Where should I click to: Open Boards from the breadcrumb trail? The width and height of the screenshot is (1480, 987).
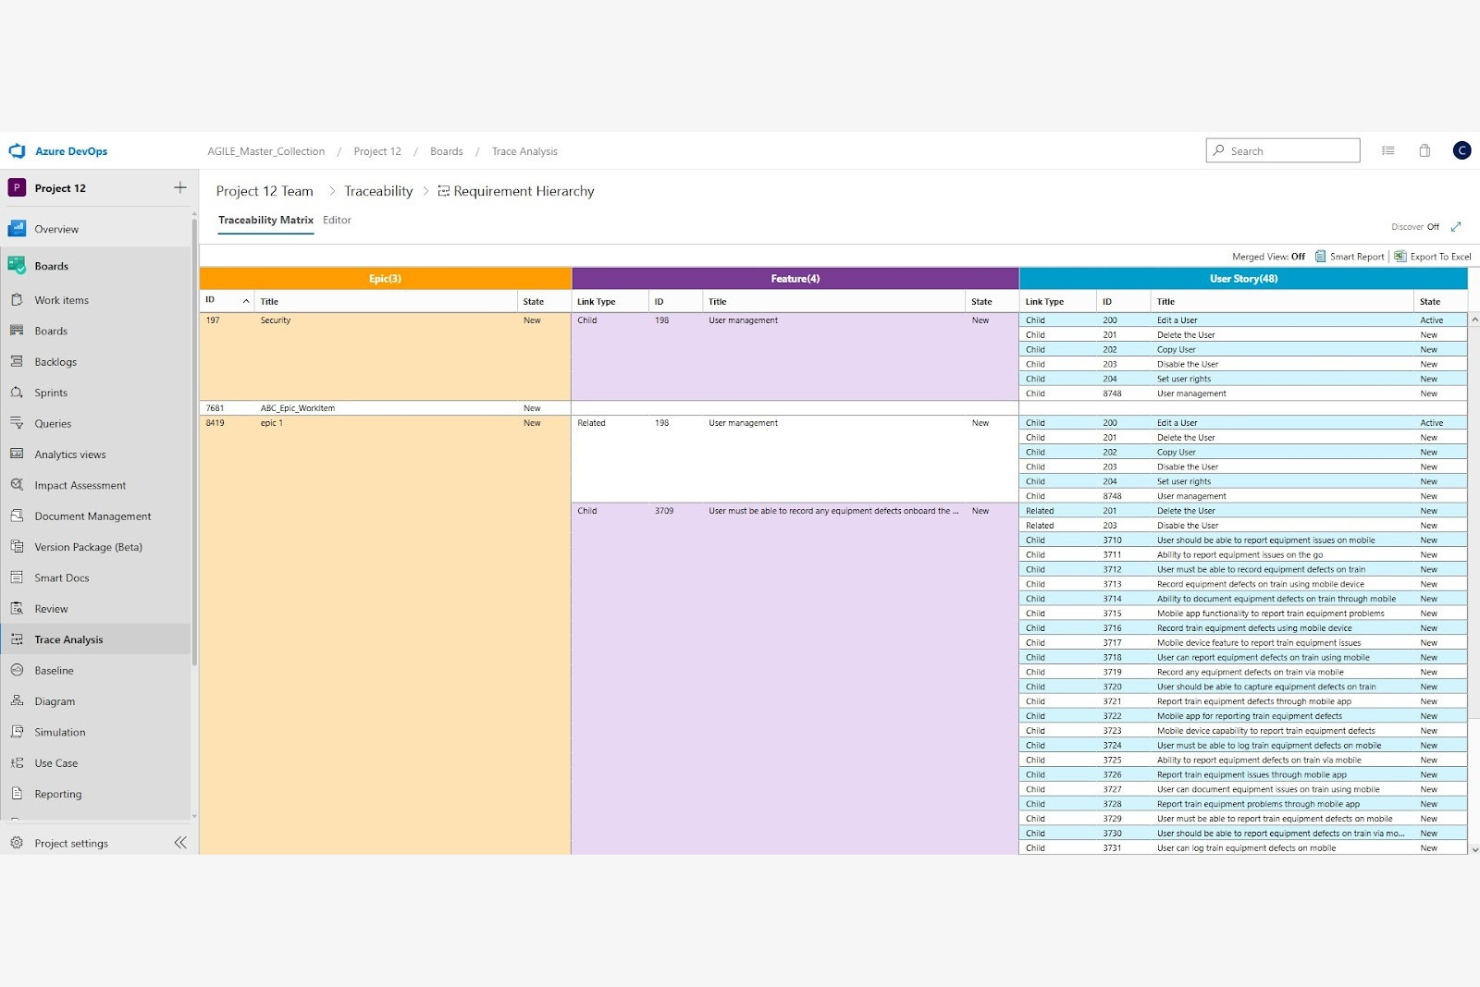[x=446, y=151]
